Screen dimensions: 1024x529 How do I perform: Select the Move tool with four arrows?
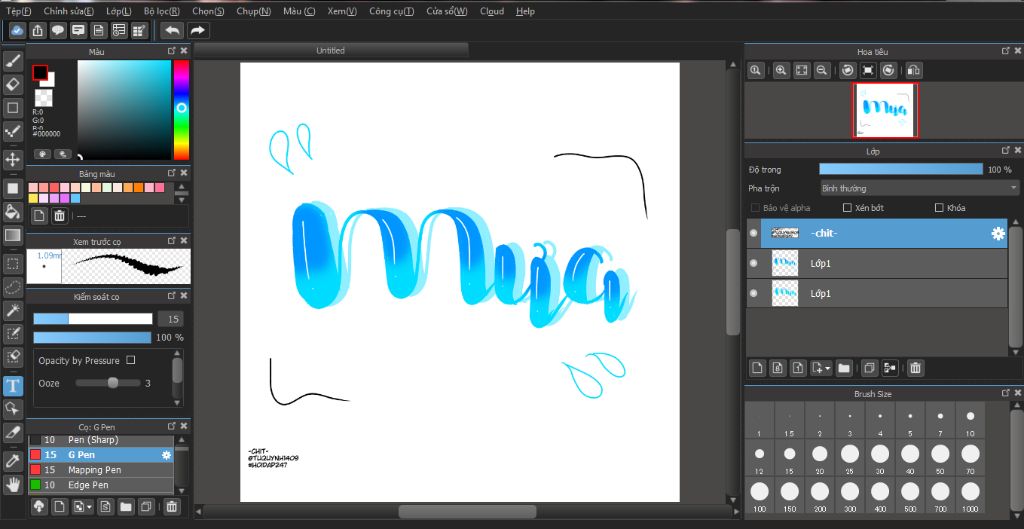[x=13, y=159]
